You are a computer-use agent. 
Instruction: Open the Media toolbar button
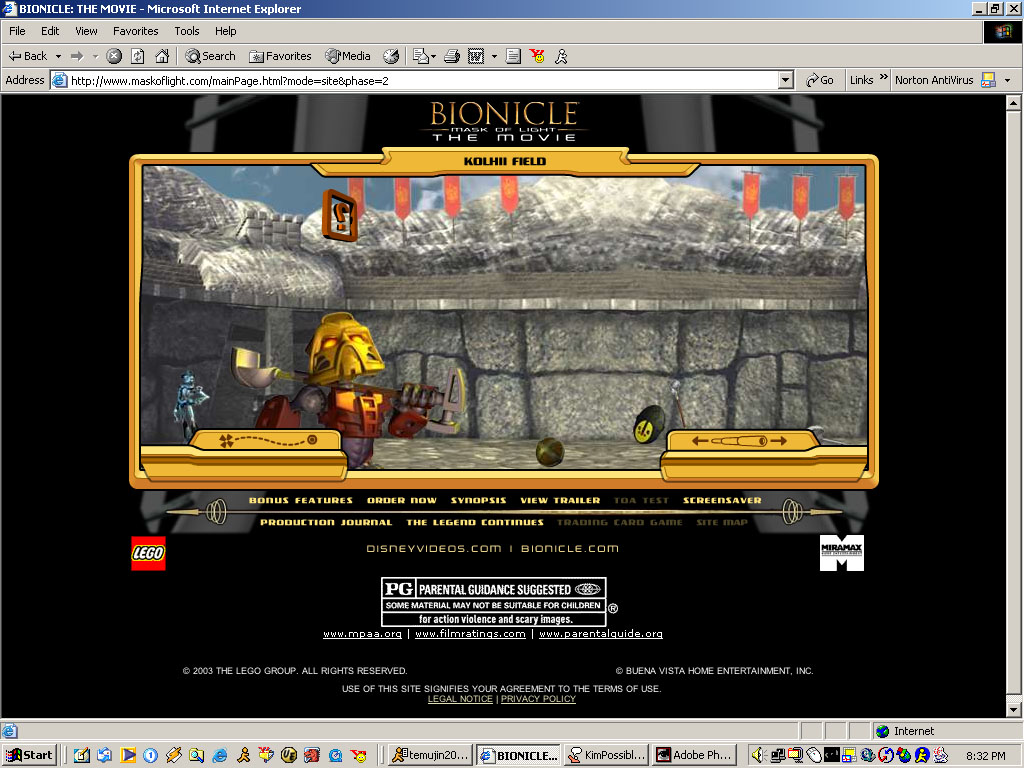(x=348, y=56)
